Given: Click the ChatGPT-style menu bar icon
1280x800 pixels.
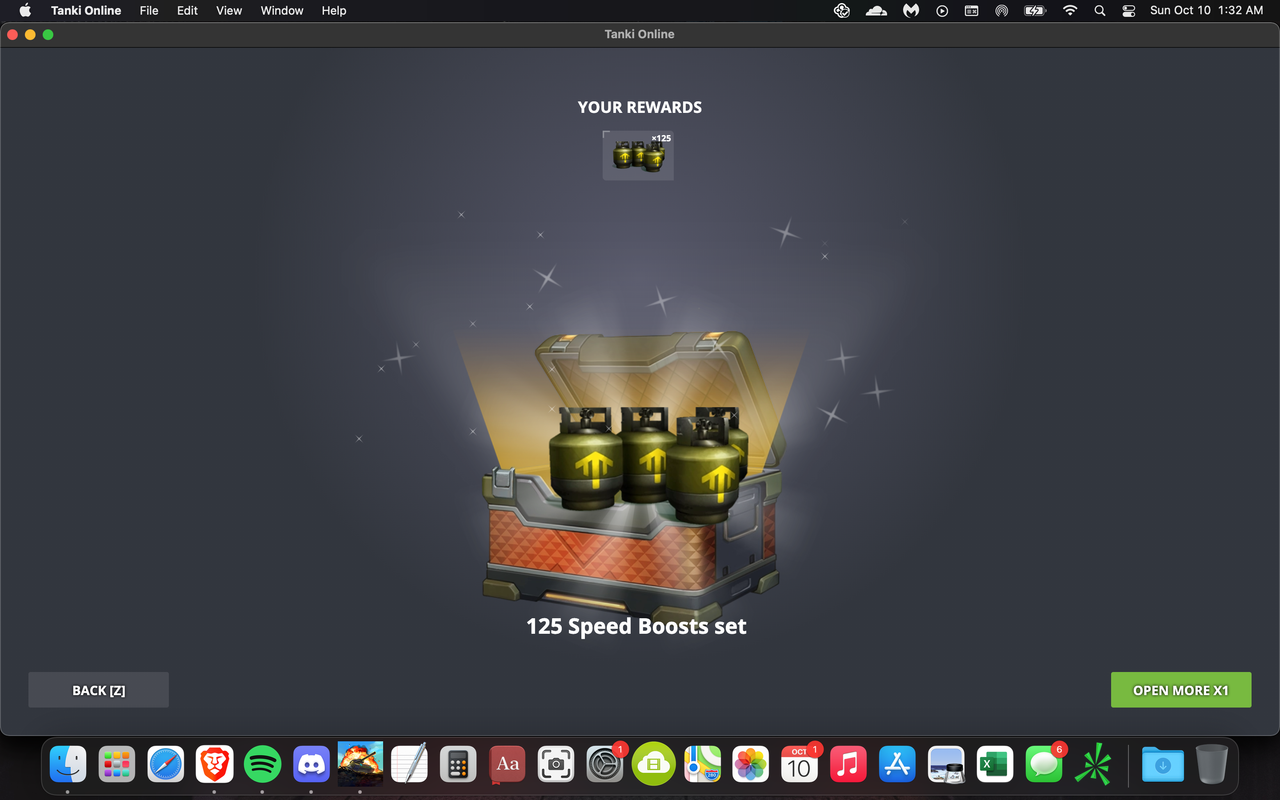Looking at the screenshot, I should [842, 10].
